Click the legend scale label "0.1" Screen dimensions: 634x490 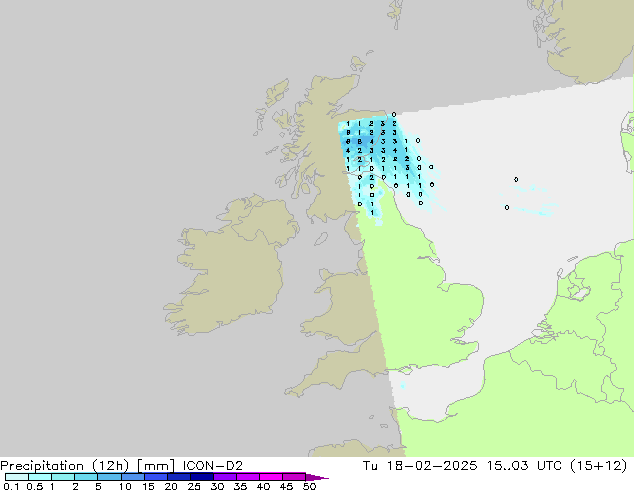coord(11,486)
